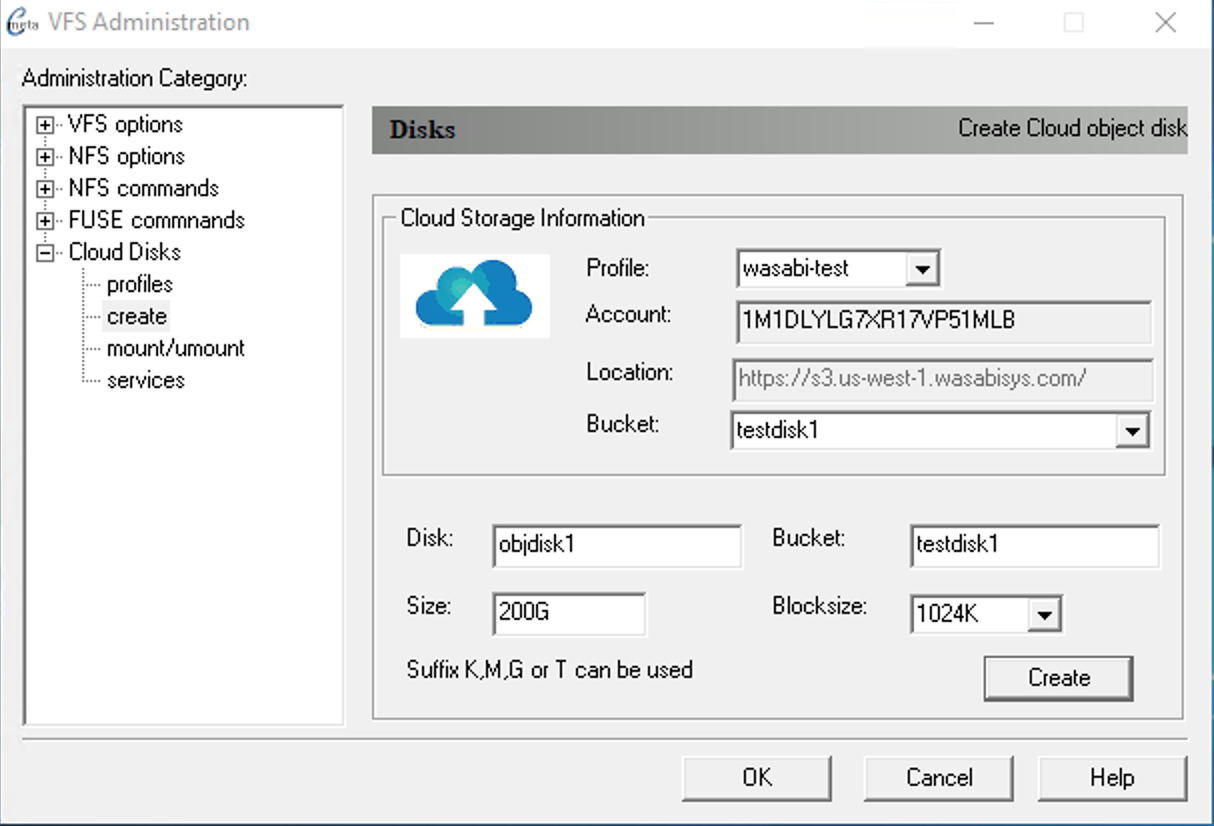Select the create tree item
This screenshot has width=1214, height=826.
(137, 317)
